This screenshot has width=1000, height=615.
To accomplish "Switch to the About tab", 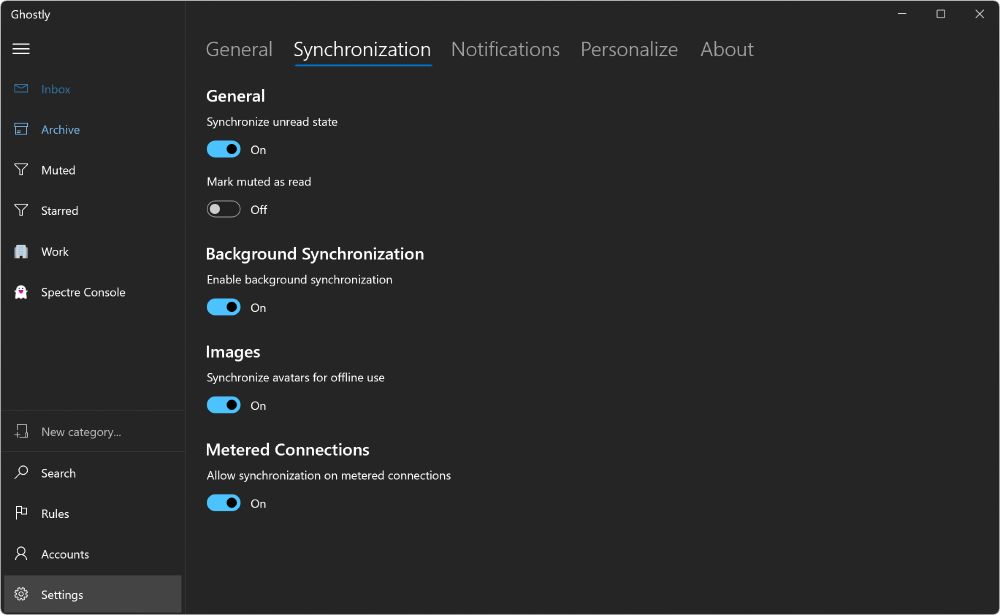I will coord(727,49).
